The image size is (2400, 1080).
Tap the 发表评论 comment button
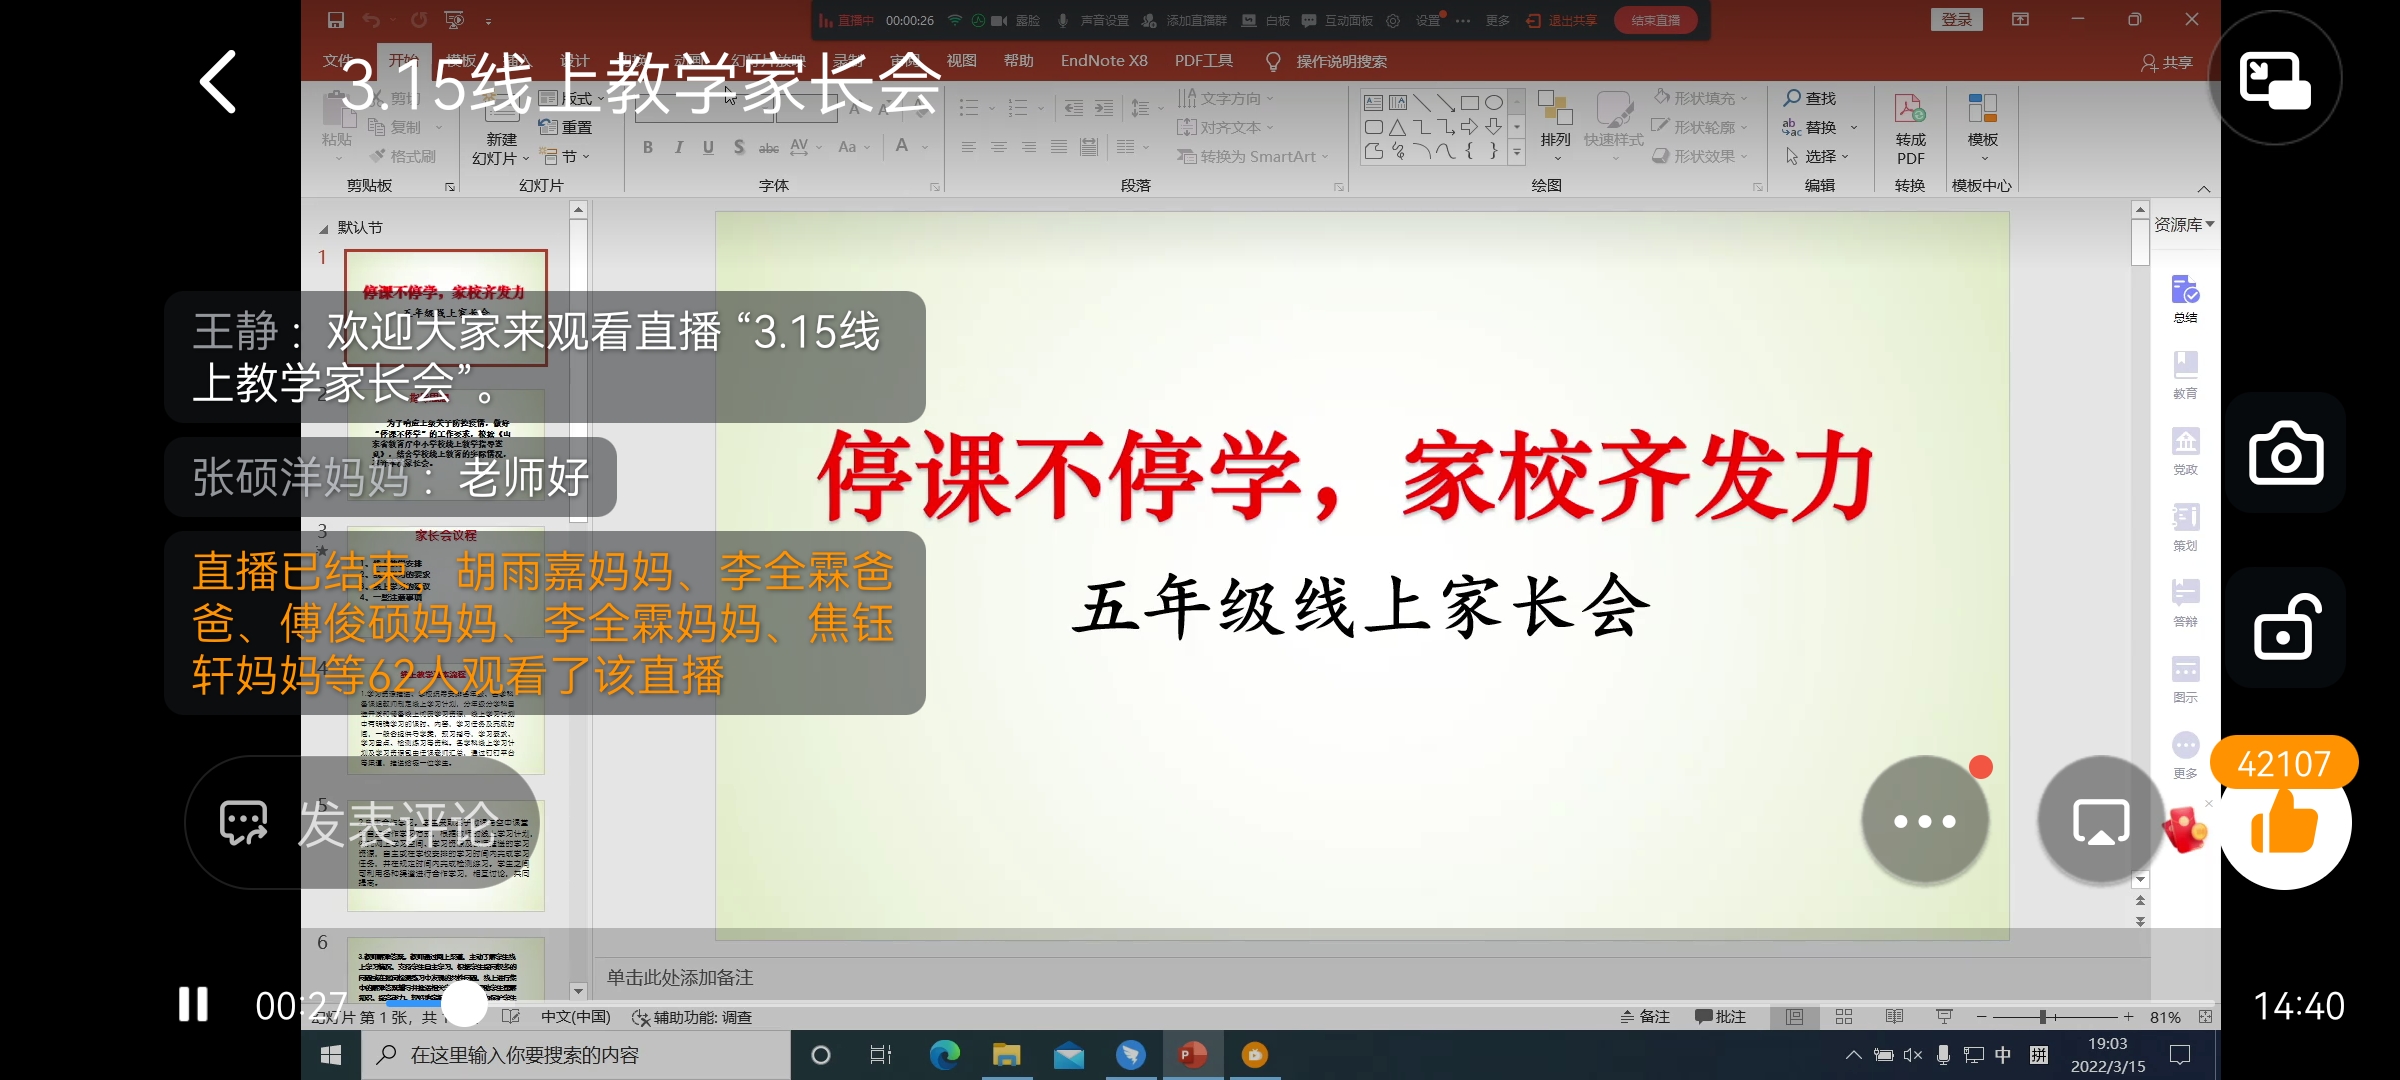(x=360, y=824)
